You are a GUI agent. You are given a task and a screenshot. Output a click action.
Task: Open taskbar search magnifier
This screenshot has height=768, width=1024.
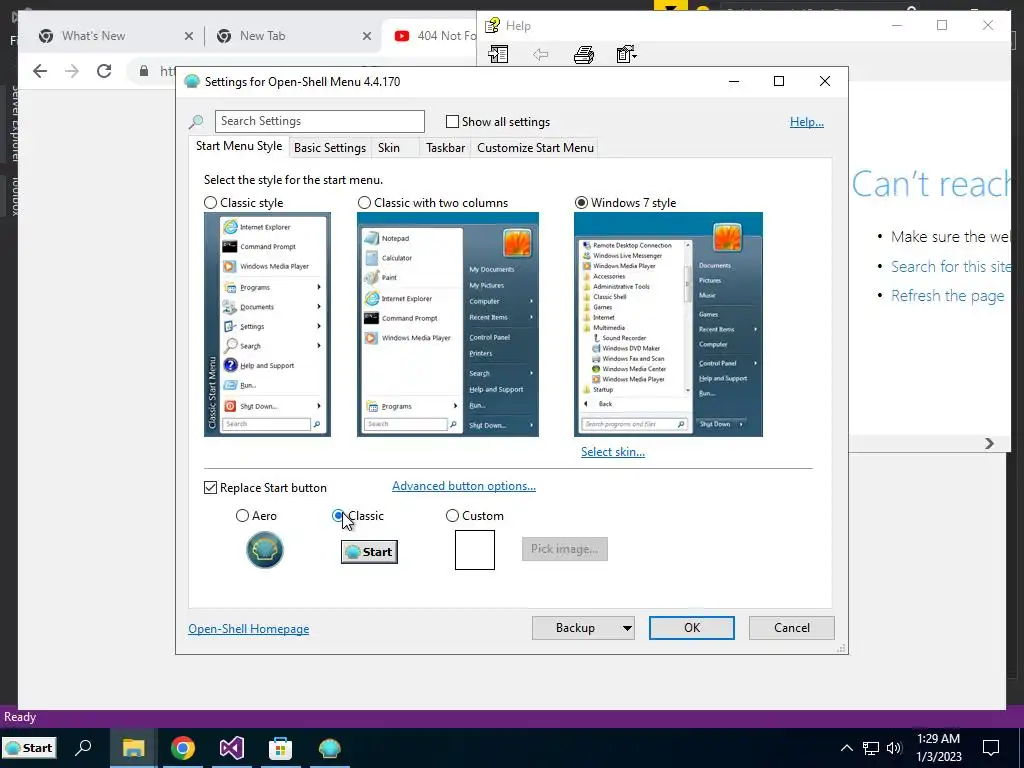tap(84, 748)
